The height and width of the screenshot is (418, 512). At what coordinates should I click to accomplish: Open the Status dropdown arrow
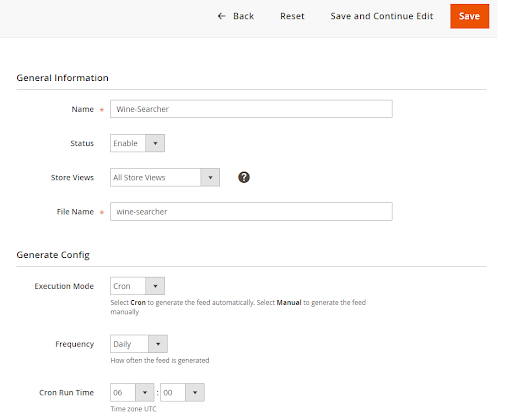tap(155, 143)
